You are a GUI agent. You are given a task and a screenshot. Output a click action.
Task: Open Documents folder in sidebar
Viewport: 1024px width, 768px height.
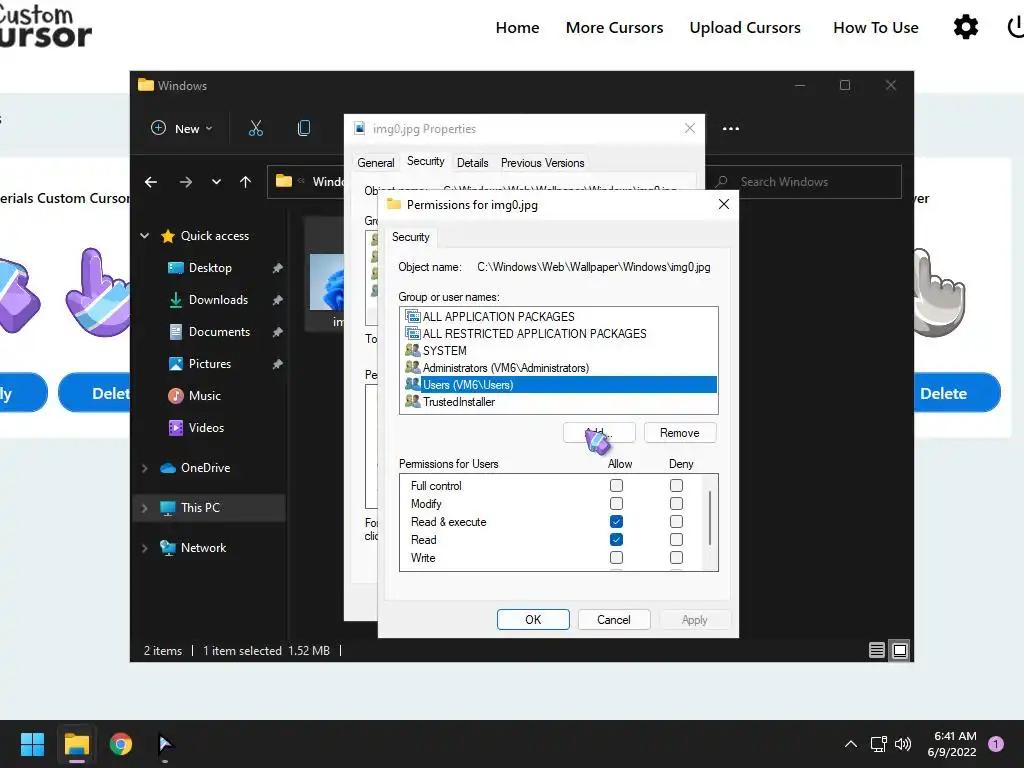coord(219,332)
